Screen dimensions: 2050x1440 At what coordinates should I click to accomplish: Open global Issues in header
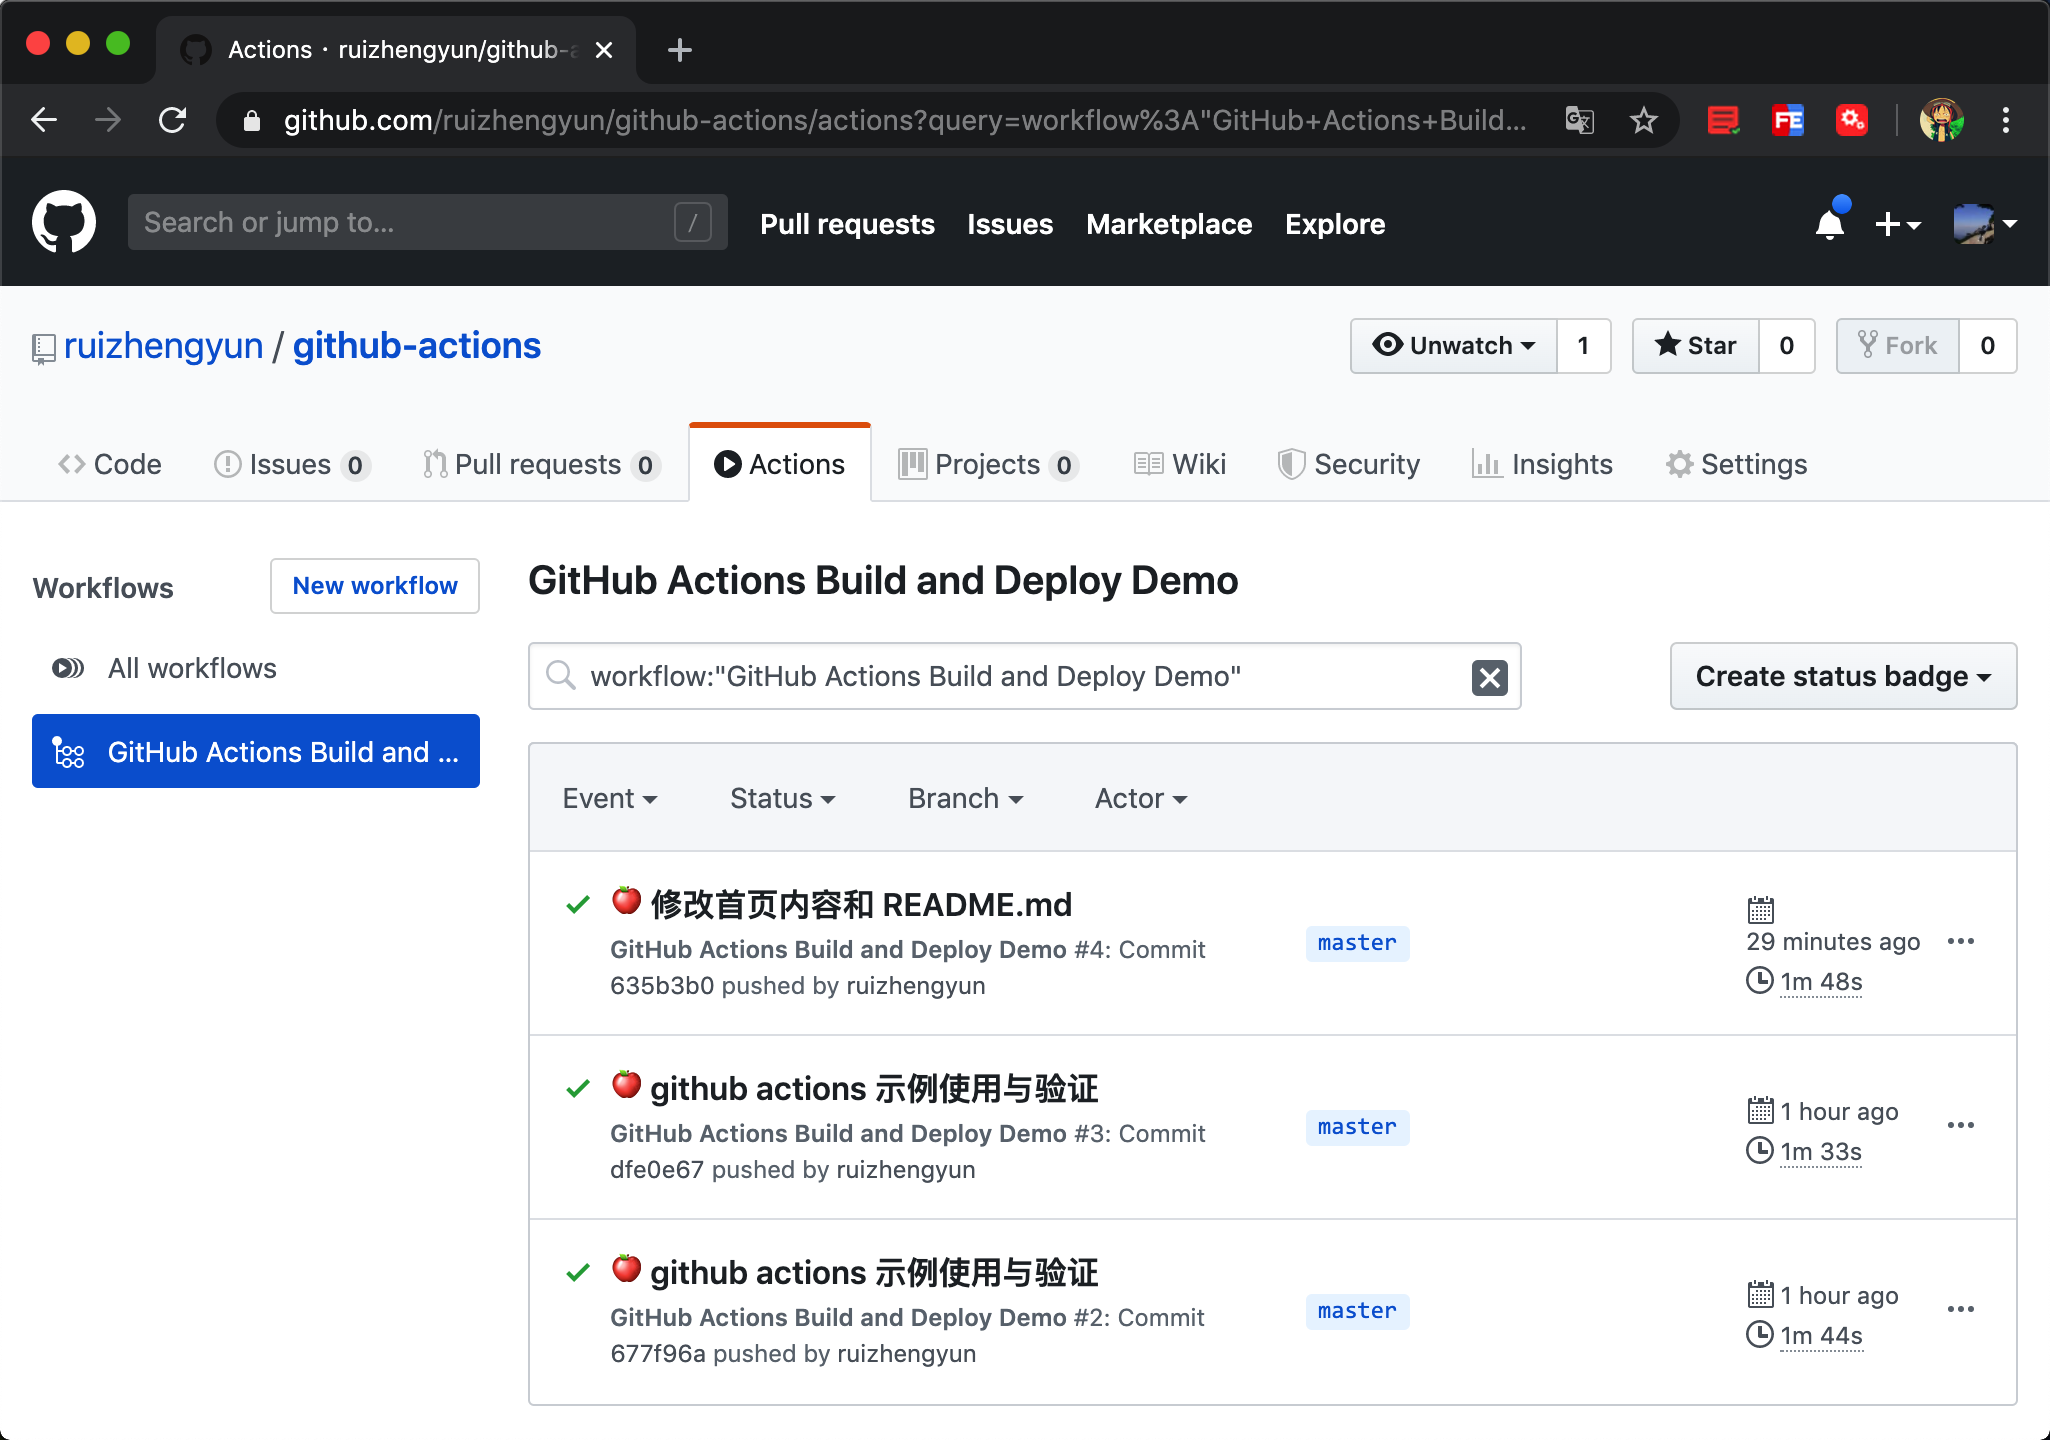pos(1010,224)
